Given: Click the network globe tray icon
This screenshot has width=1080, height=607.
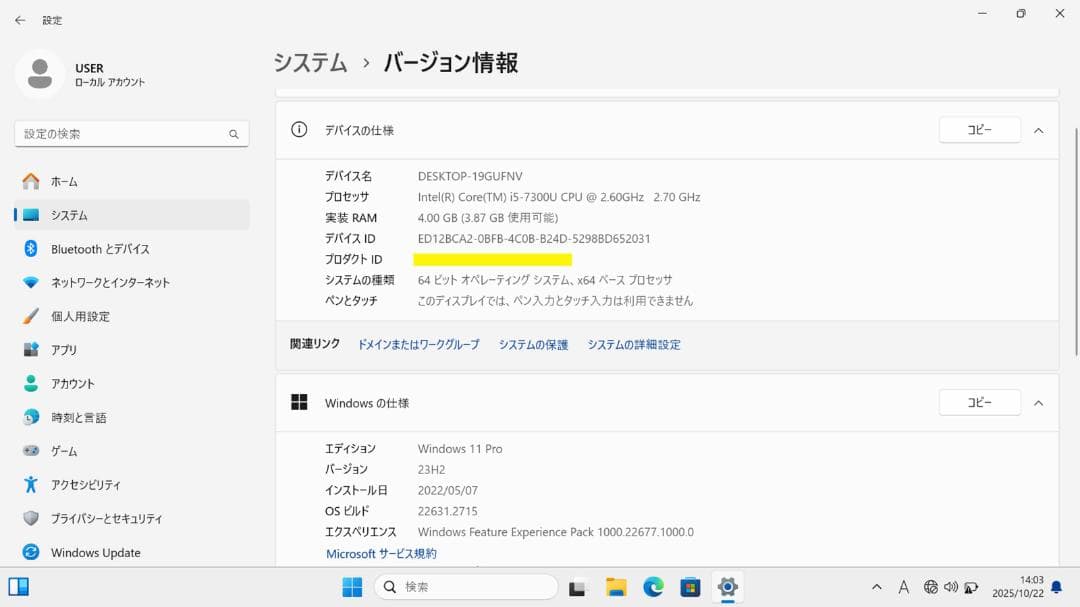Looking at the screenshot, I should pos(931,587).
